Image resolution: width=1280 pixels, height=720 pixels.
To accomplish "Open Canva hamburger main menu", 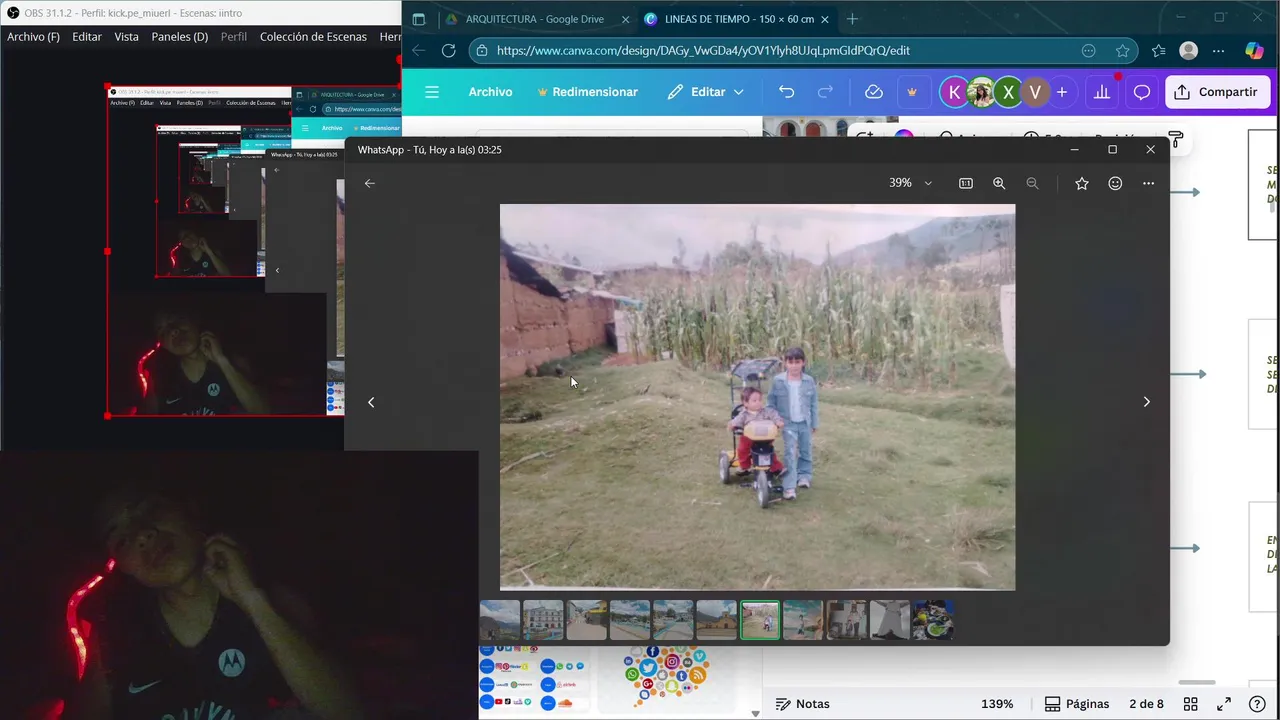I will 432,92.
